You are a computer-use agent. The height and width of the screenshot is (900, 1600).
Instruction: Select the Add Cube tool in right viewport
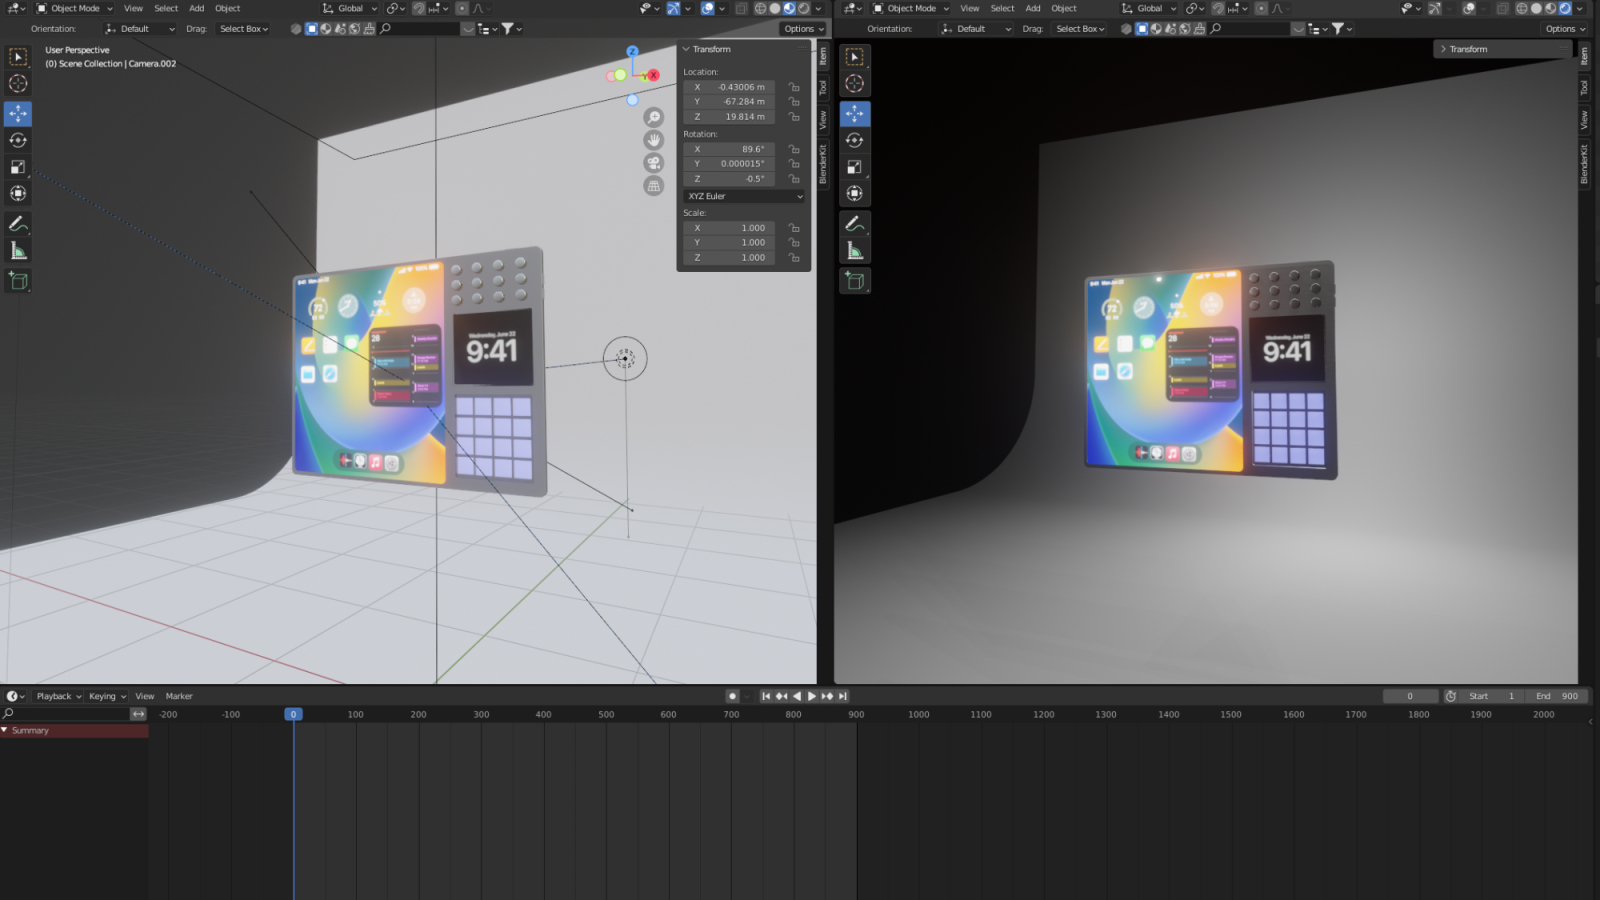coord(855,281)
